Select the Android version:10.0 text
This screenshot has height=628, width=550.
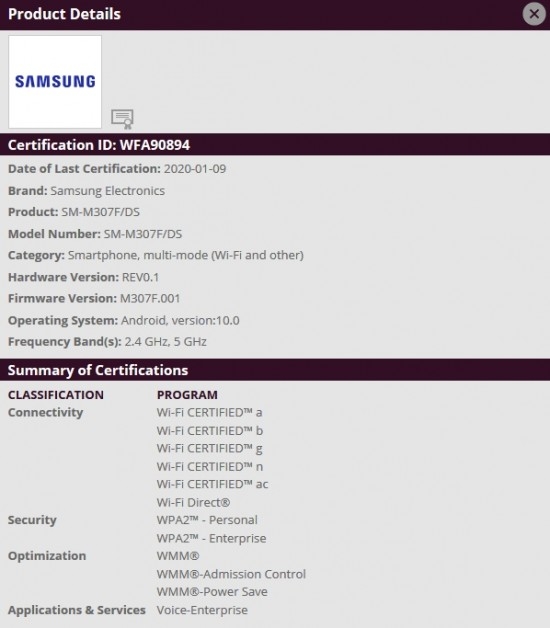pyautogui.click(x=180, y=320)
